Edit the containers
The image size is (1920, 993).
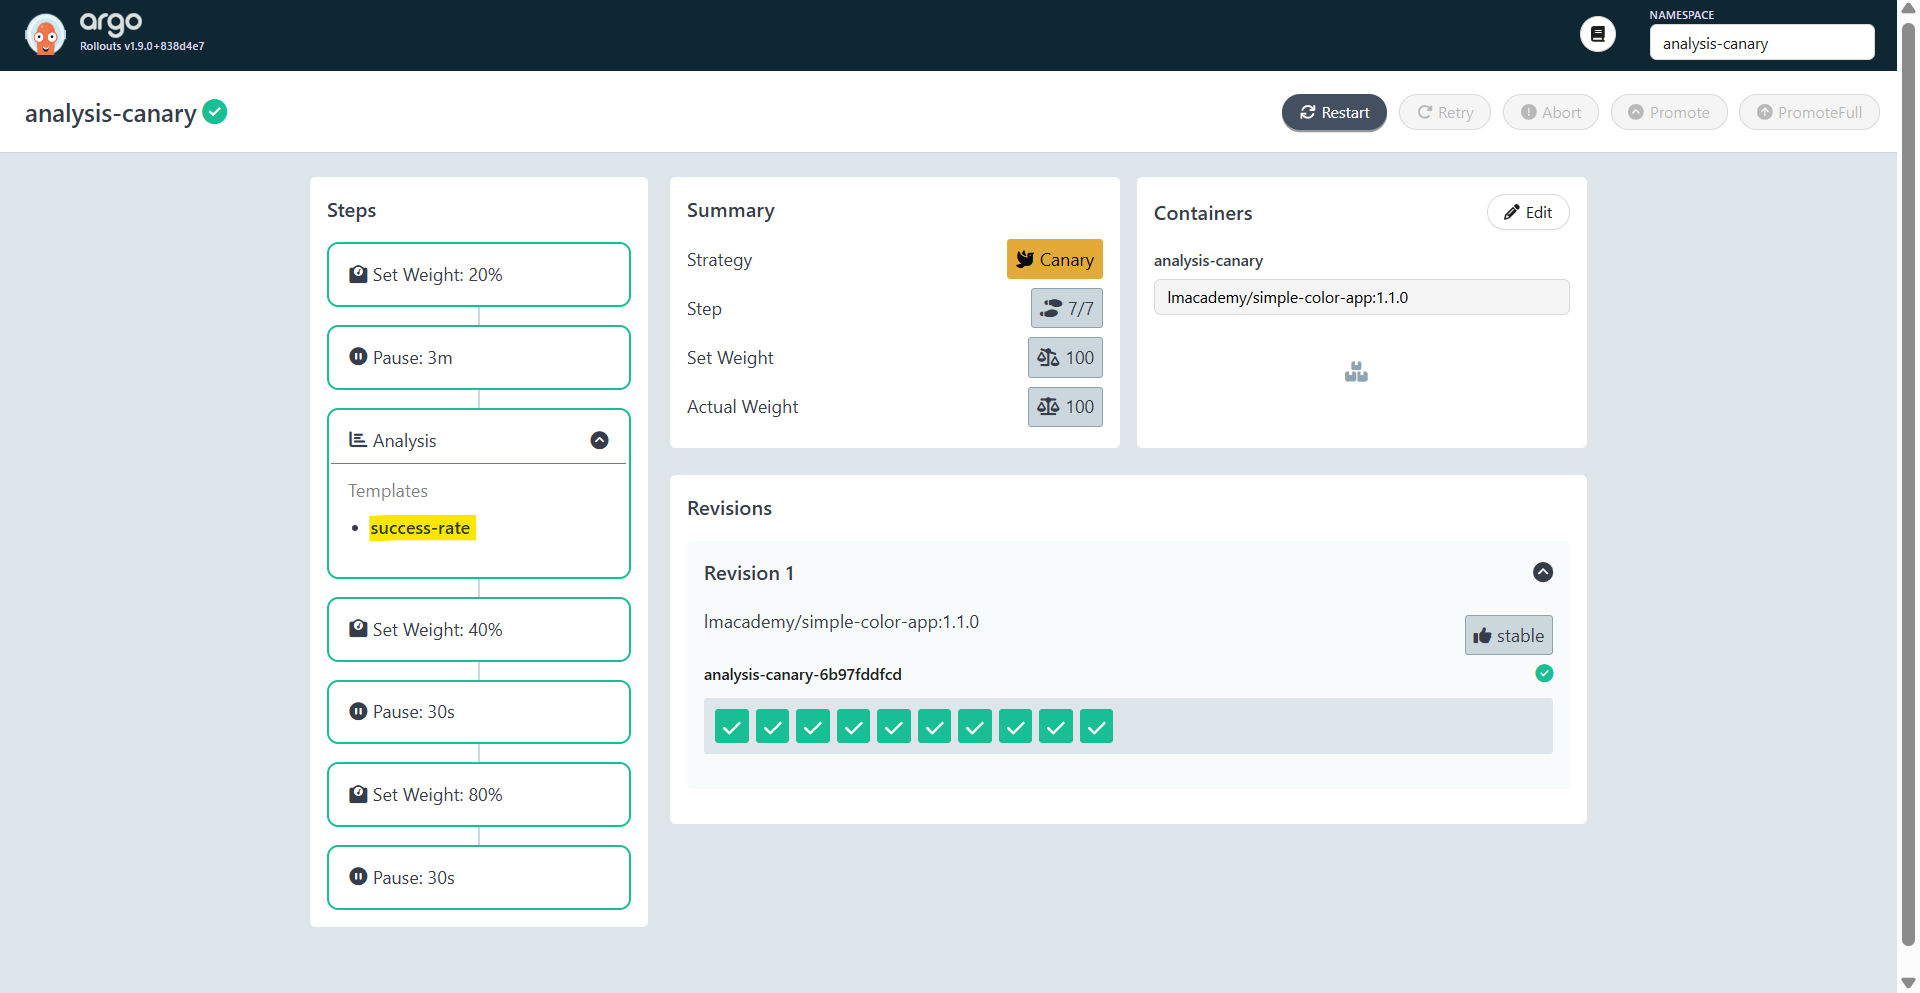1528,212
